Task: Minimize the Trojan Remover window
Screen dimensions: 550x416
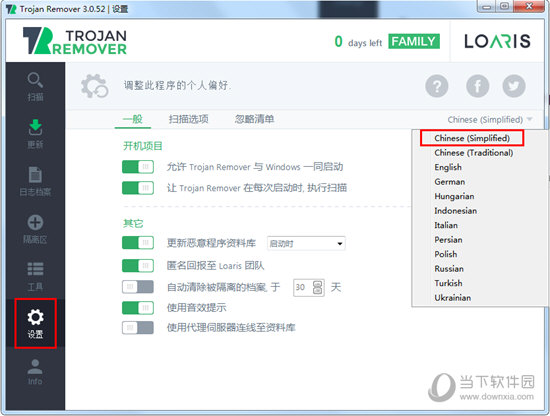Action: click(486, 6)
